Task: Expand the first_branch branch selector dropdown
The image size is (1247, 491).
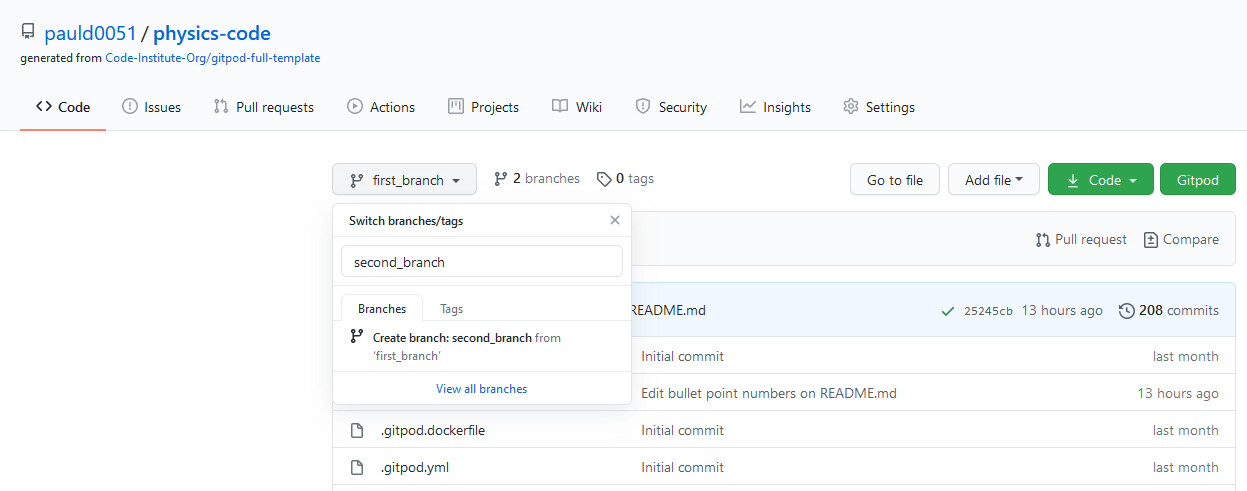Action: (x=404, y=180)
